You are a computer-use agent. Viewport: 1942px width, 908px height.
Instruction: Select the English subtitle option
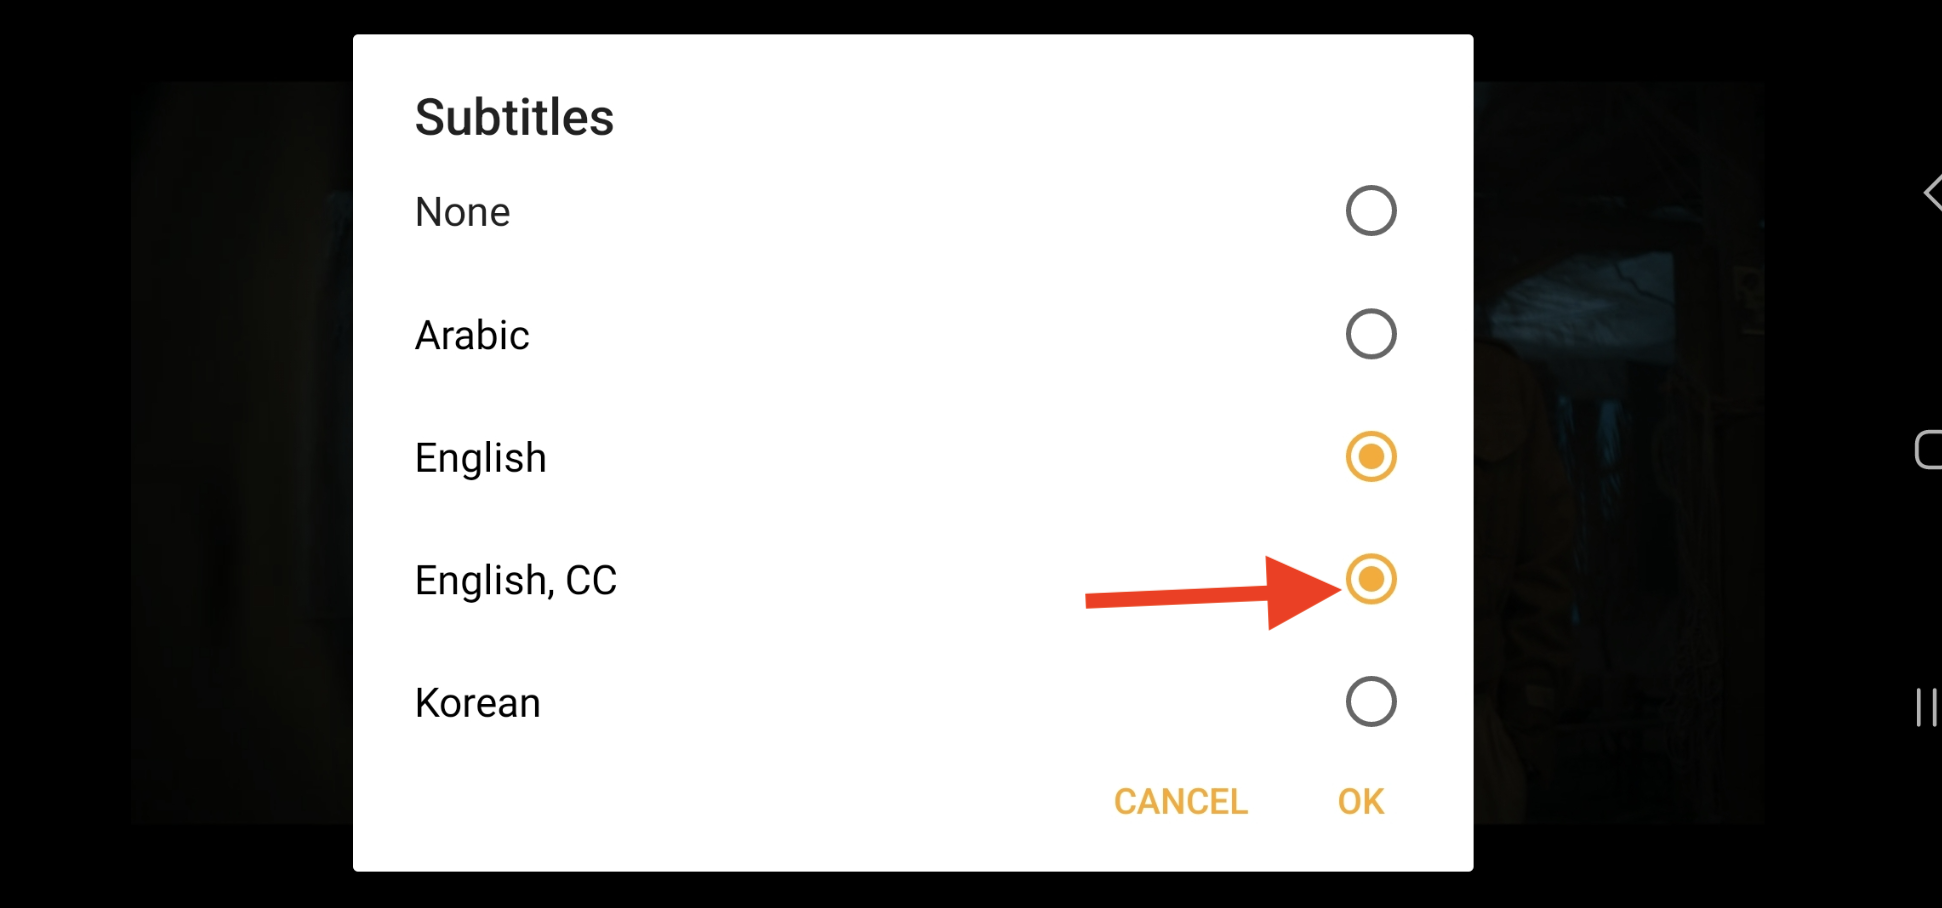click(x=1371, y=457)
